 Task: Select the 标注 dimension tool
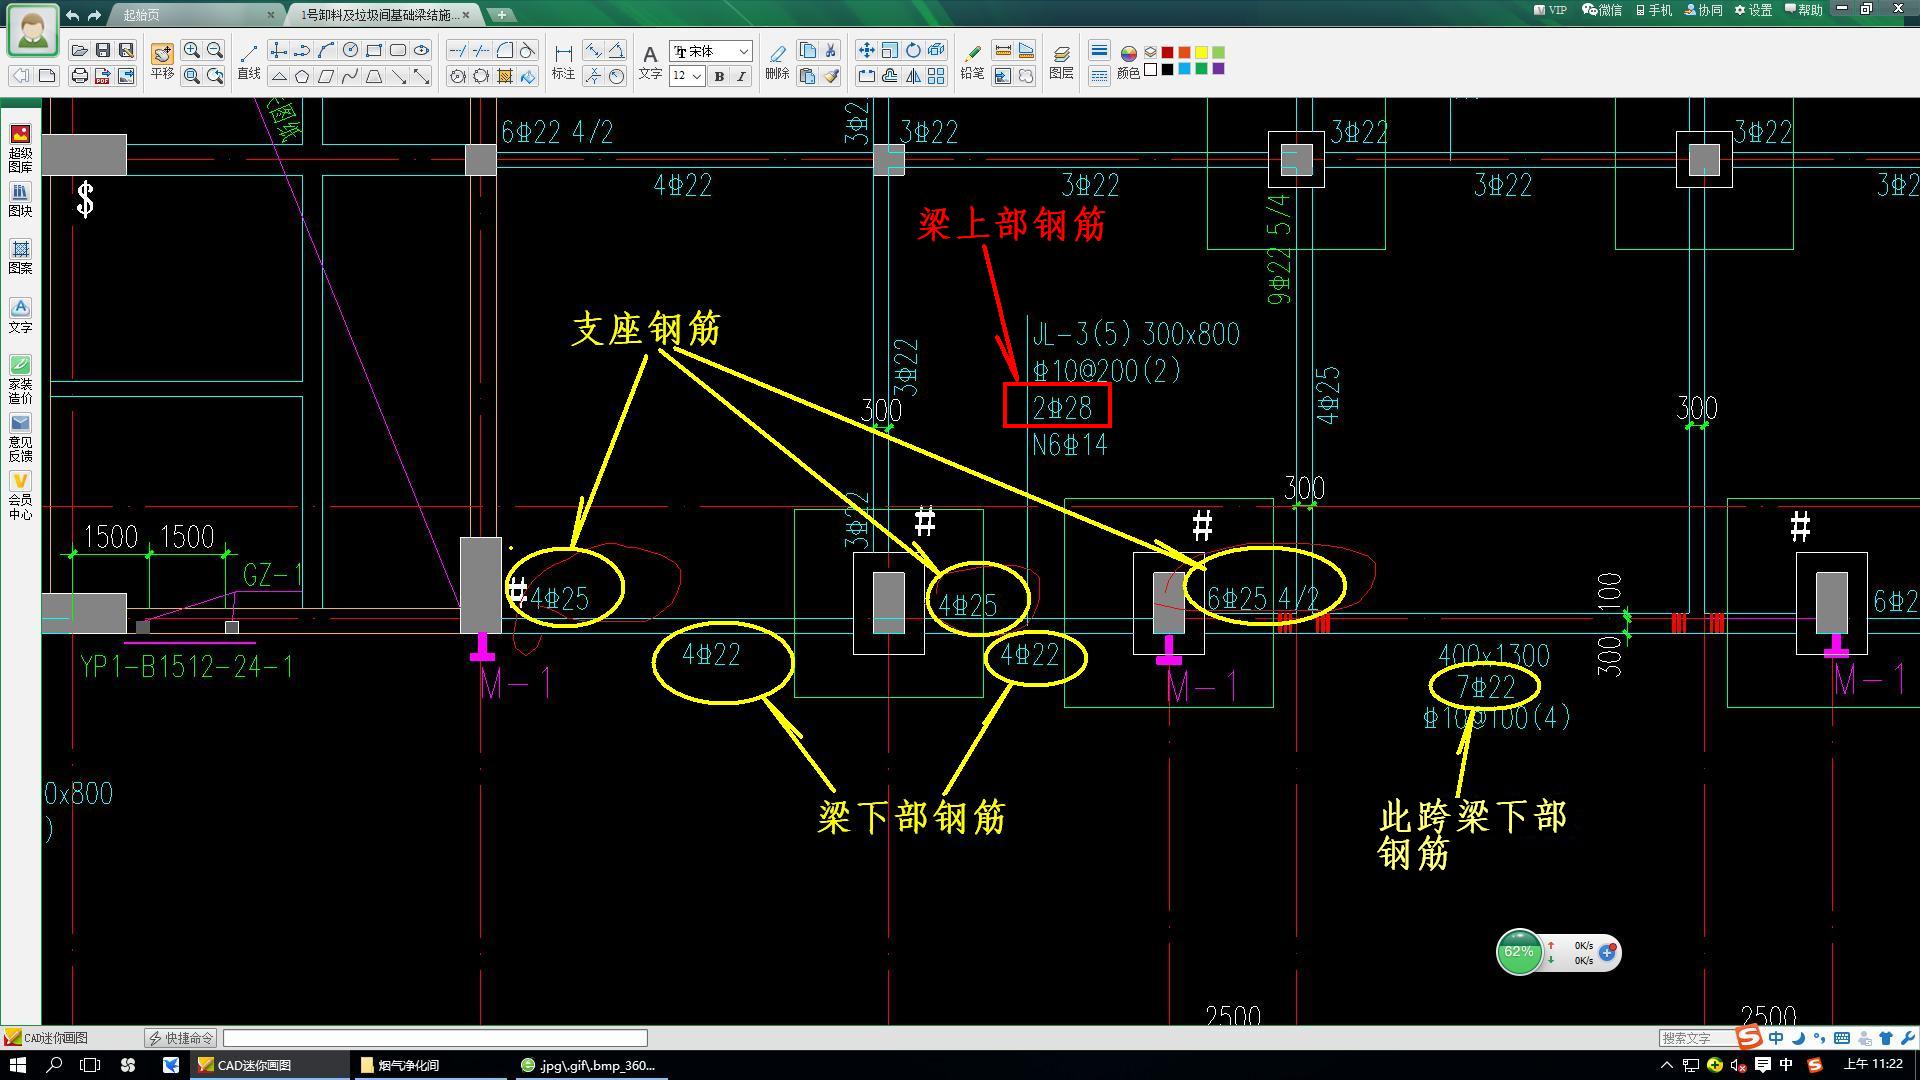(x=563, y=61)
